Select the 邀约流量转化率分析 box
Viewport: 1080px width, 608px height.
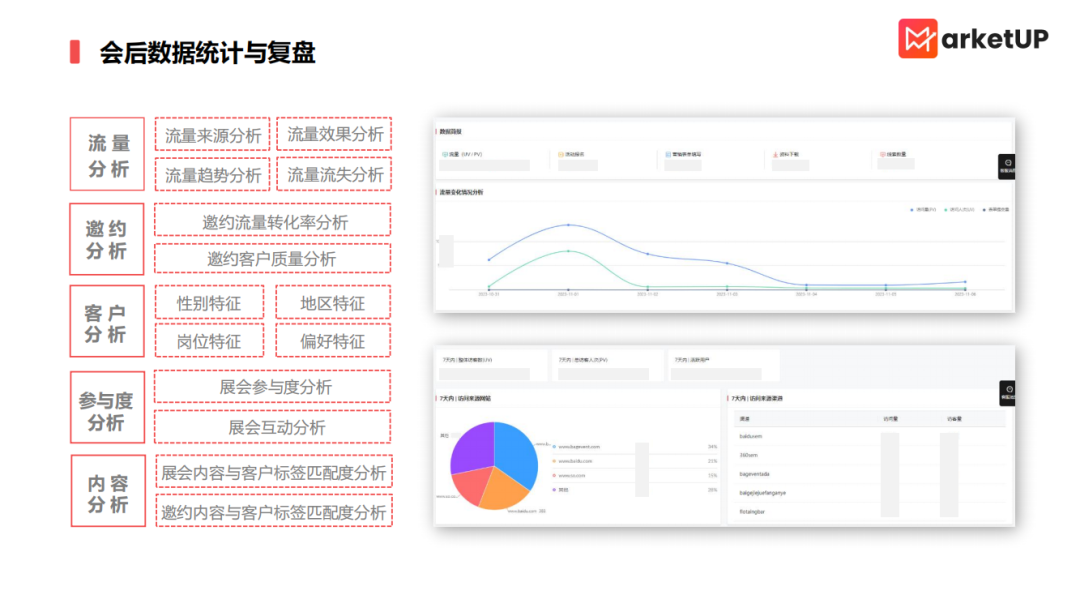click(x=272, y=221)
